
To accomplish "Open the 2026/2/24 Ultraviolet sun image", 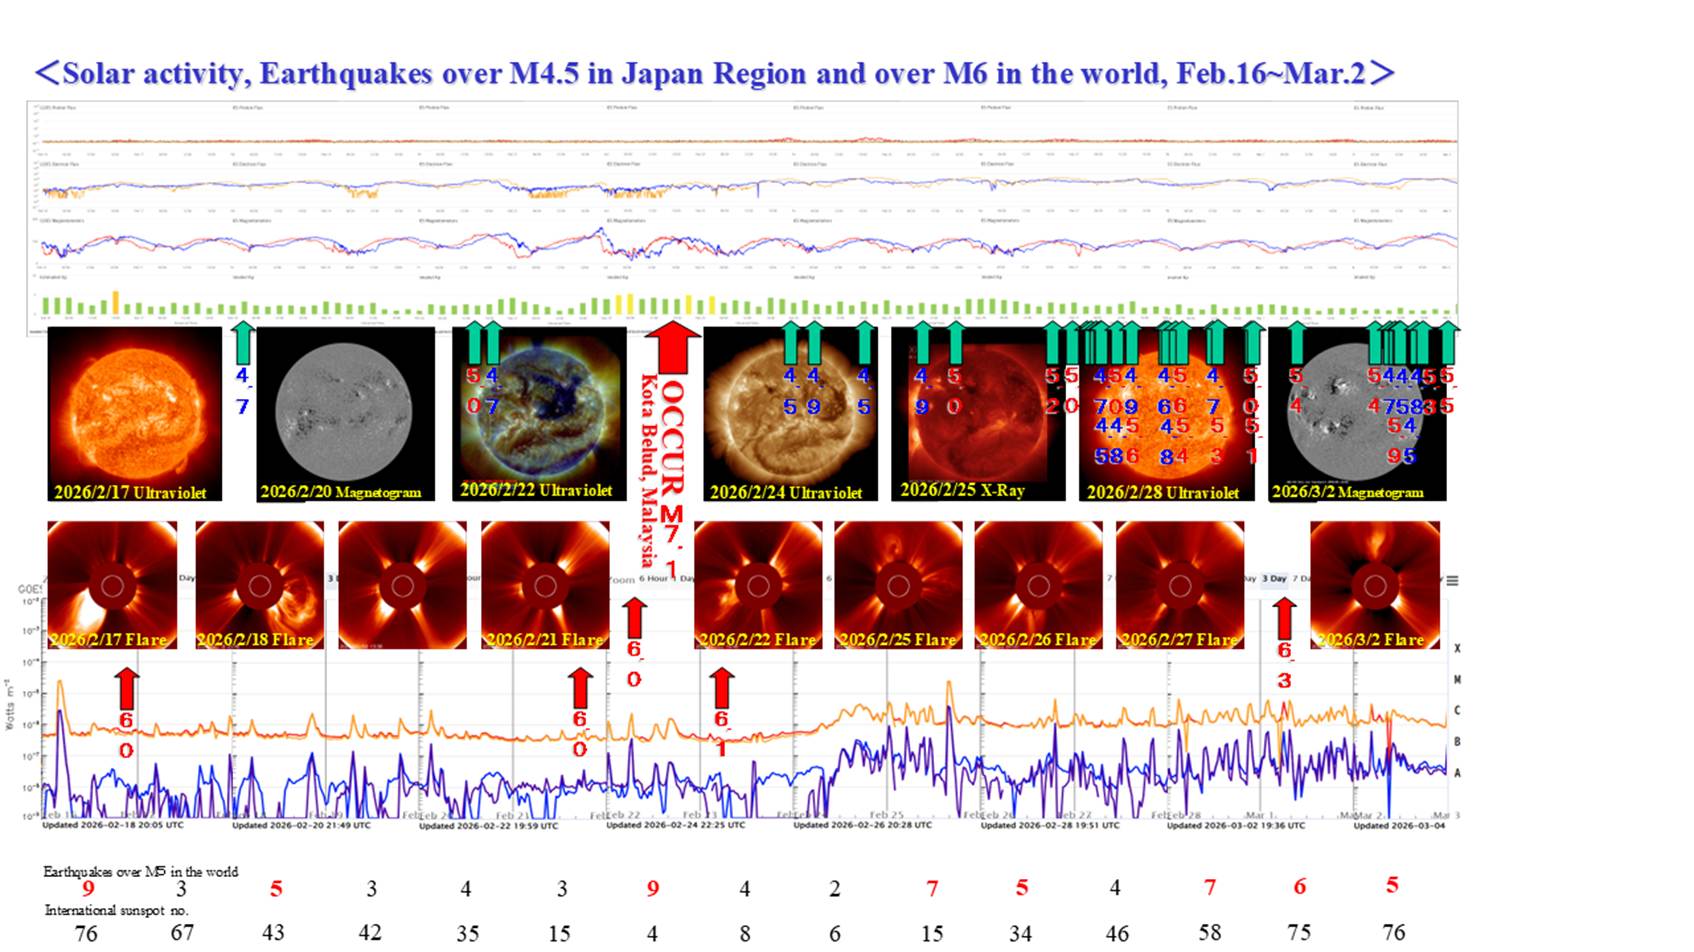I will click(x=790, y=414).
